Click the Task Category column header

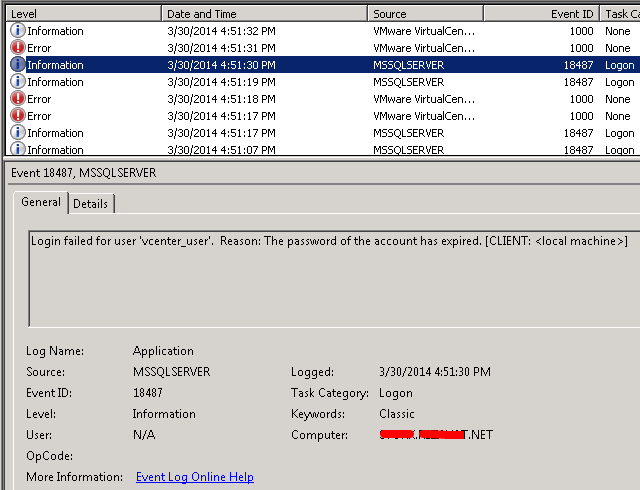[620, 14]
